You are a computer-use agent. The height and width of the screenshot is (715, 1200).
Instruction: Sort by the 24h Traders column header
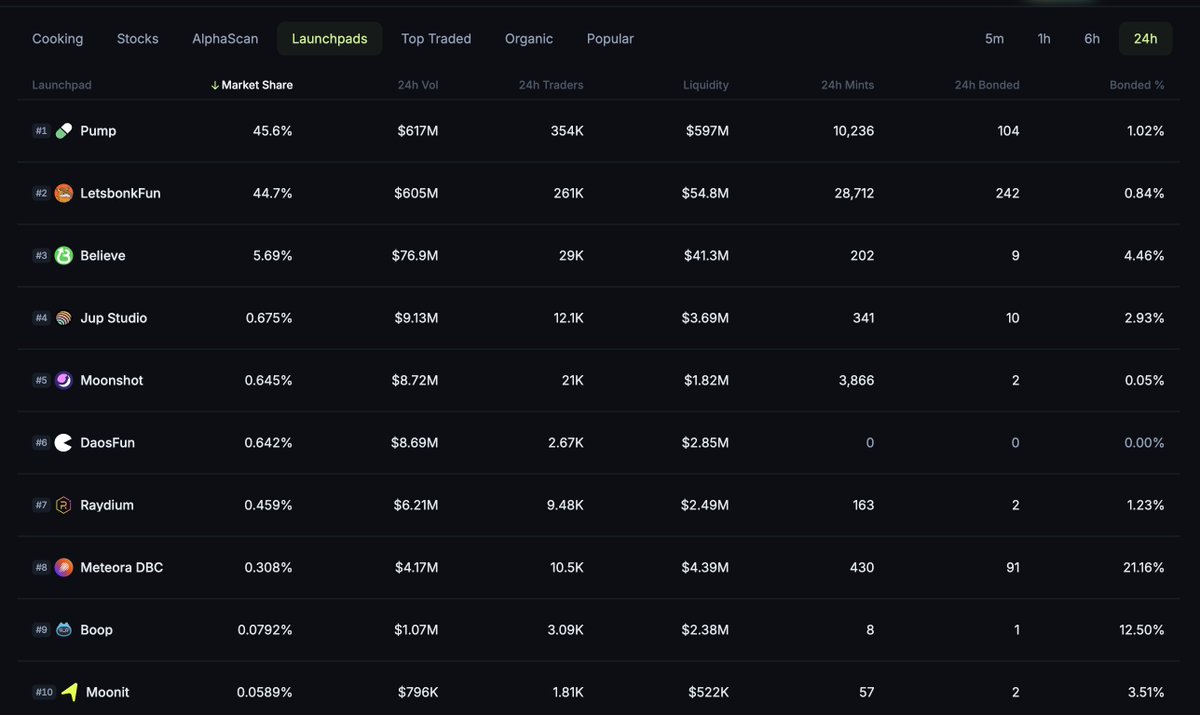click(551, 85)
